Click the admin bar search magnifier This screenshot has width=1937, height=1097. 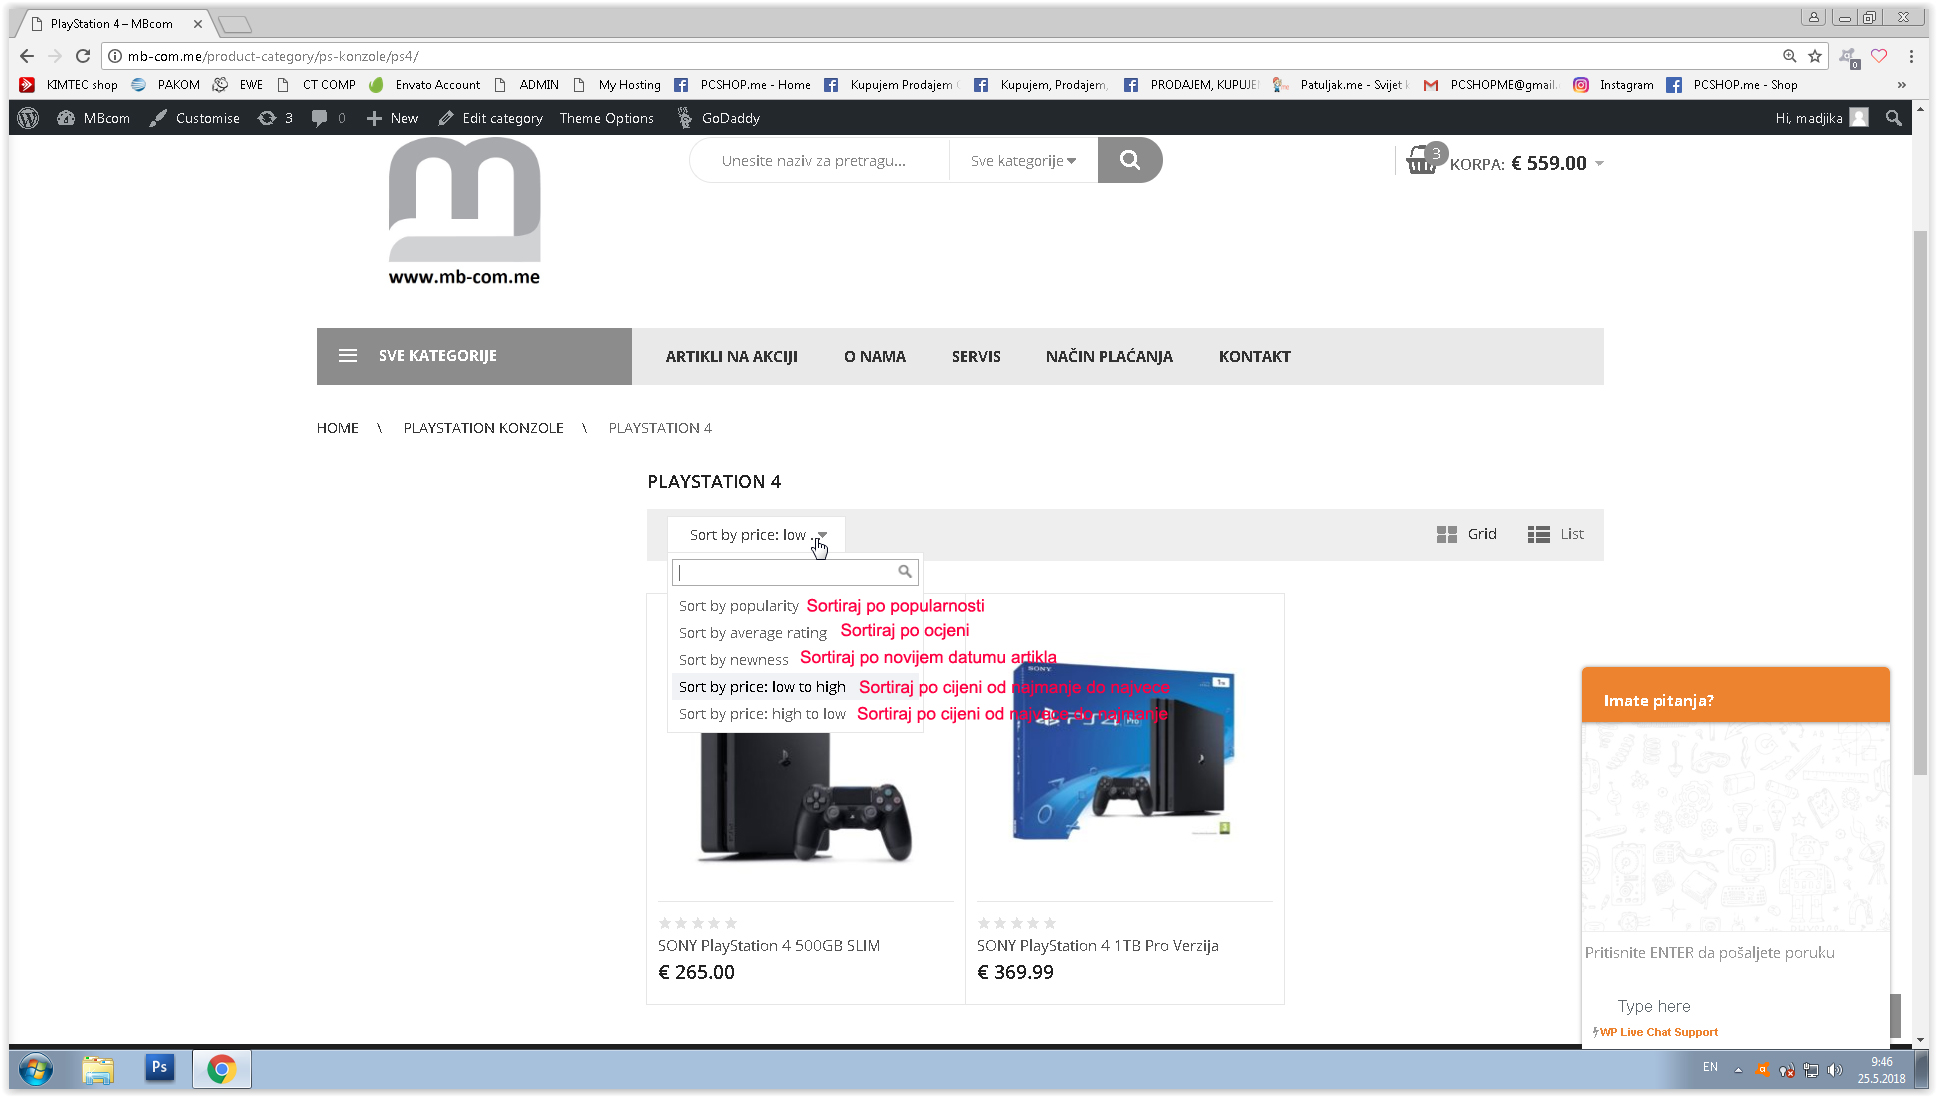pyautogui.click(x=1893, y=118)
